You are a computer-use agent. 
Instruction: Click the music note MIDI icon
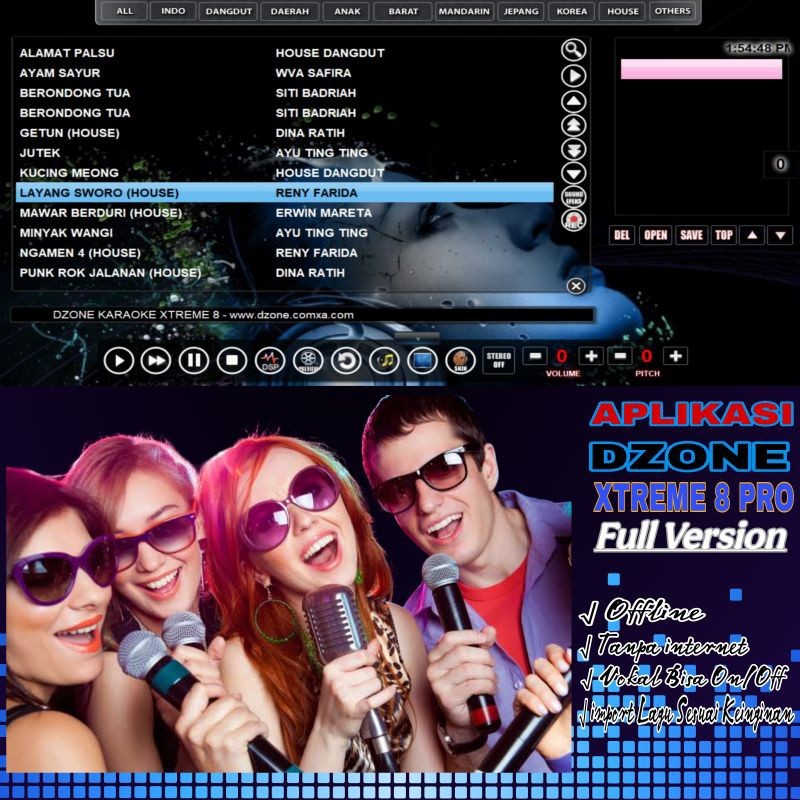pyautogui.click(x=388, y=358)
